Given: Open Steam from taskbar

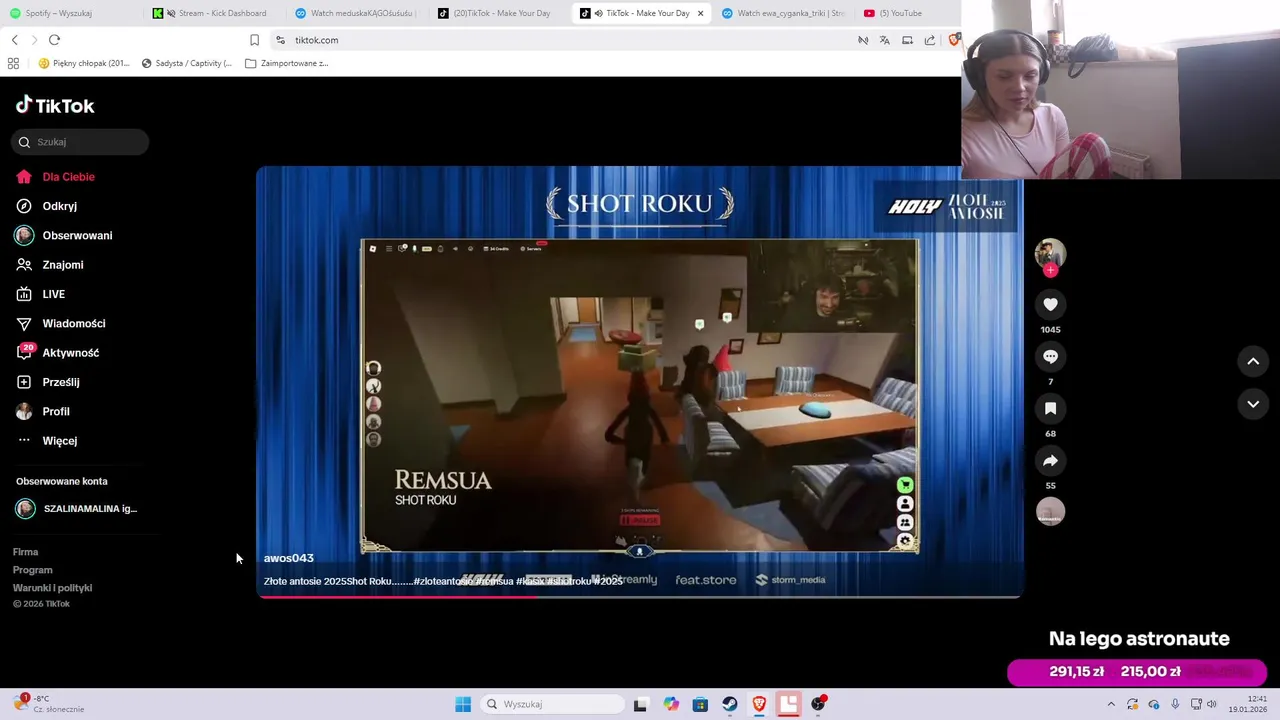Looking at the screenshot, I should pyautogui.click(x=730, y=704).
